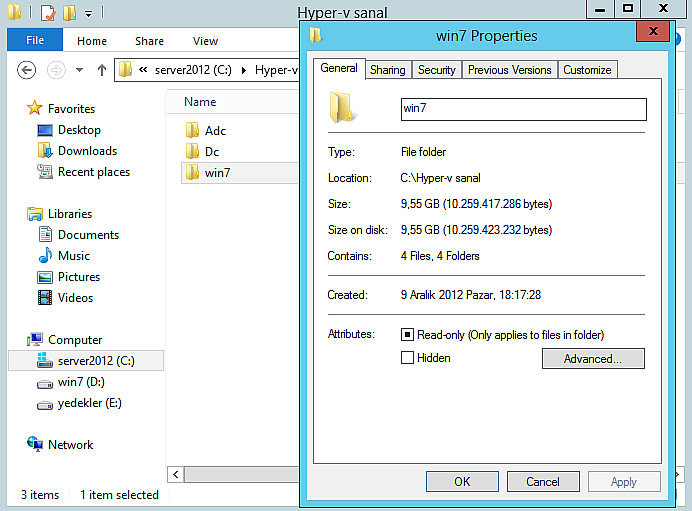Confirm with the OK button
The image size is (692, 511).
pyautogui.click(x=462, y=481)
